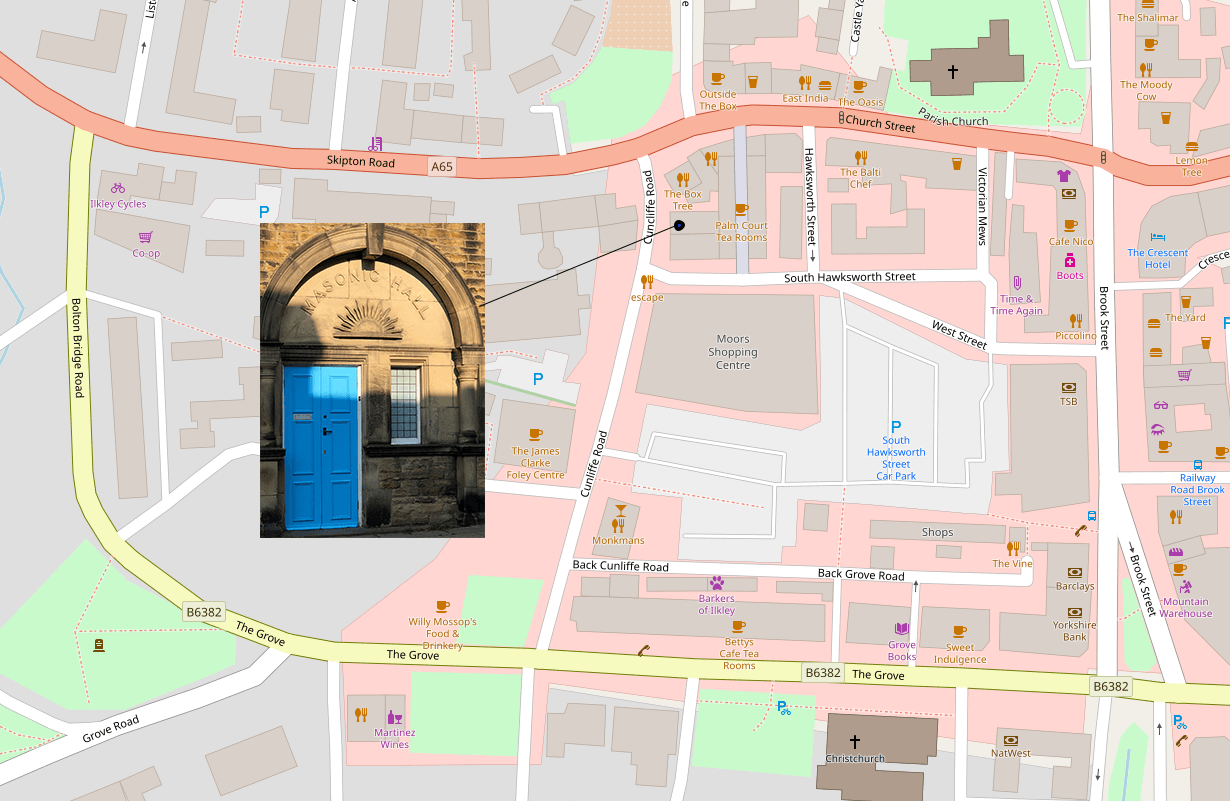Image resolution: width=1230 pixels, height=801 pixels.
Task: Select the Christchurch cross symbol
Action: point(855,742)
